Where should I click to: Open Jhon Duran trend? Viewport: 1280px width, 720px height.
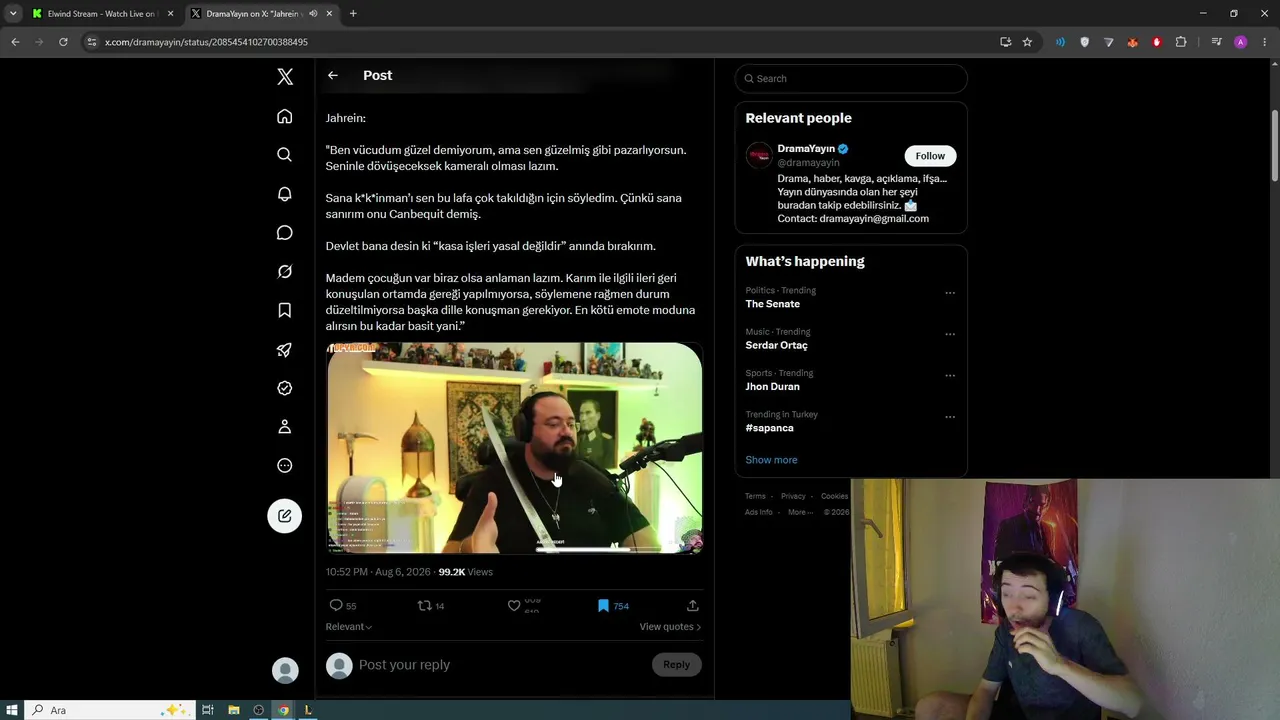tap(772, 387)
